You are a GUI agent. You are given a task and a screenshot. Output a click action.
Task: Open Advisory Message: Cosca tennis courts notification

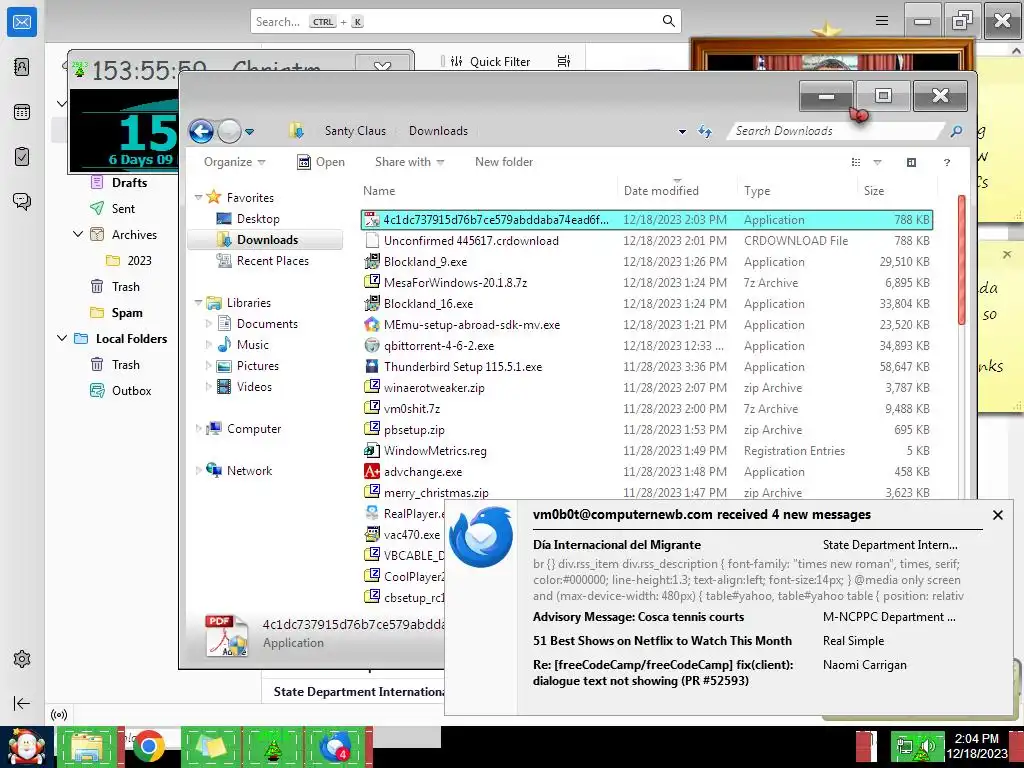(x=638, y=616)
